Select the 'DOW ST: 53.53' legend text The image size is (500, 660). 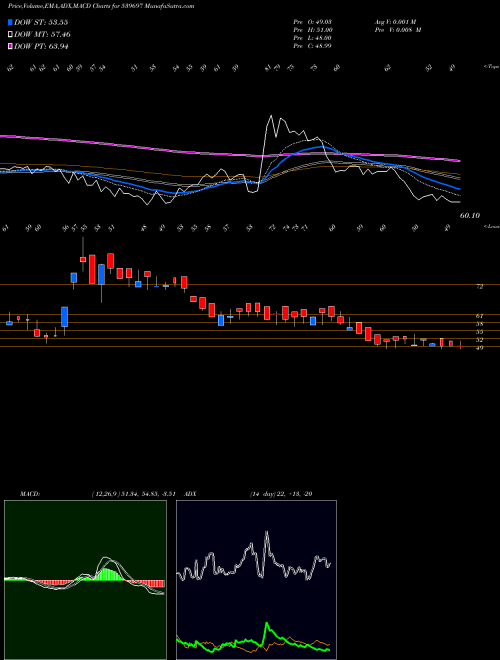pyautogui.click(x=41, y=22)
